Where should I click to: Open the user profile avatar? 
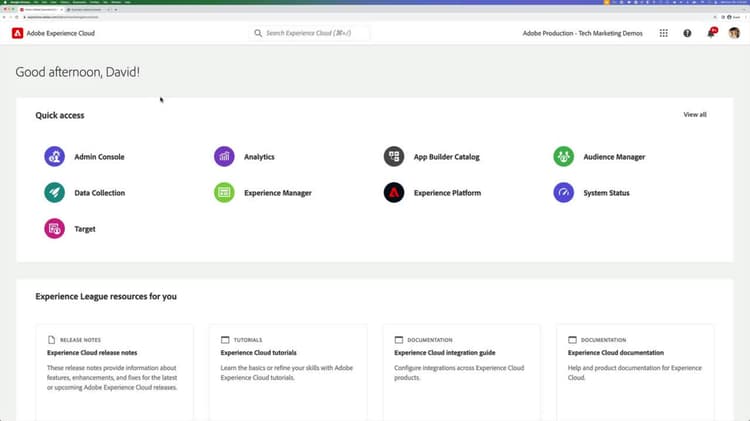pyautogui.click(x=734, y=33)
